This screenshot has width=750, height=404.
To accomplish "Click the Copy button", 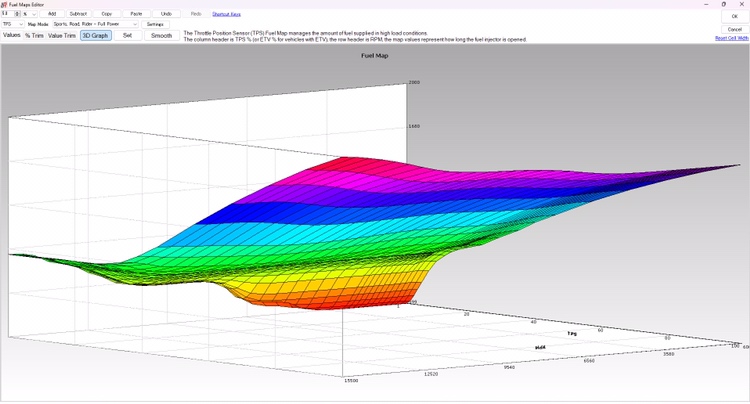I will tap(107, 14).
